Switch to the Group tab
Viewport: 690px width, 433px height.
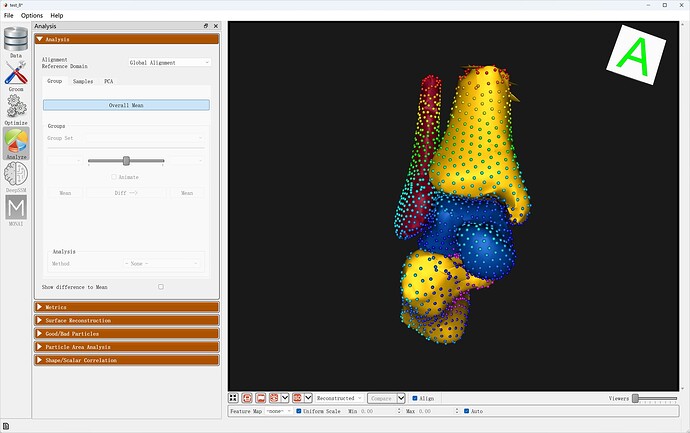(55, 81)
